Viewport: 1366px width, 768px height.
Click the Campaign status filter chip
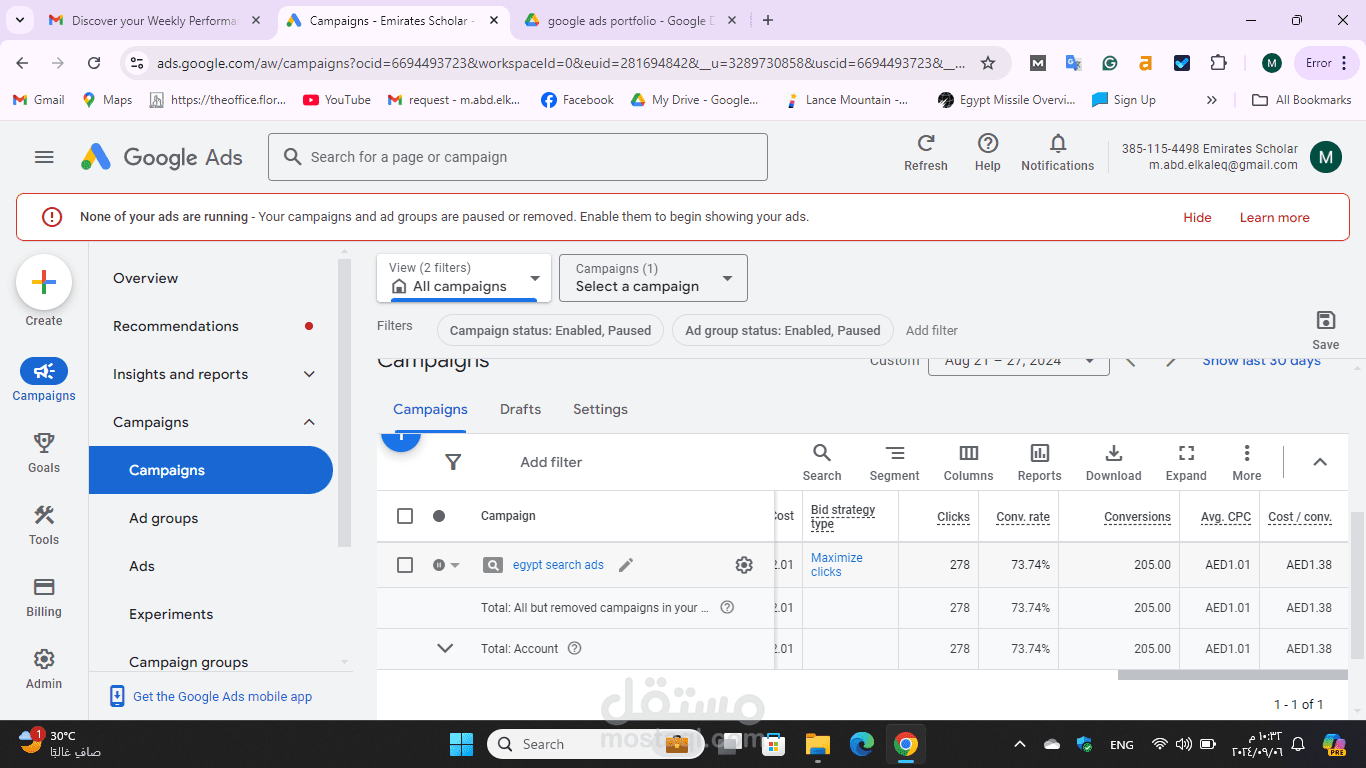pos(550,330)
